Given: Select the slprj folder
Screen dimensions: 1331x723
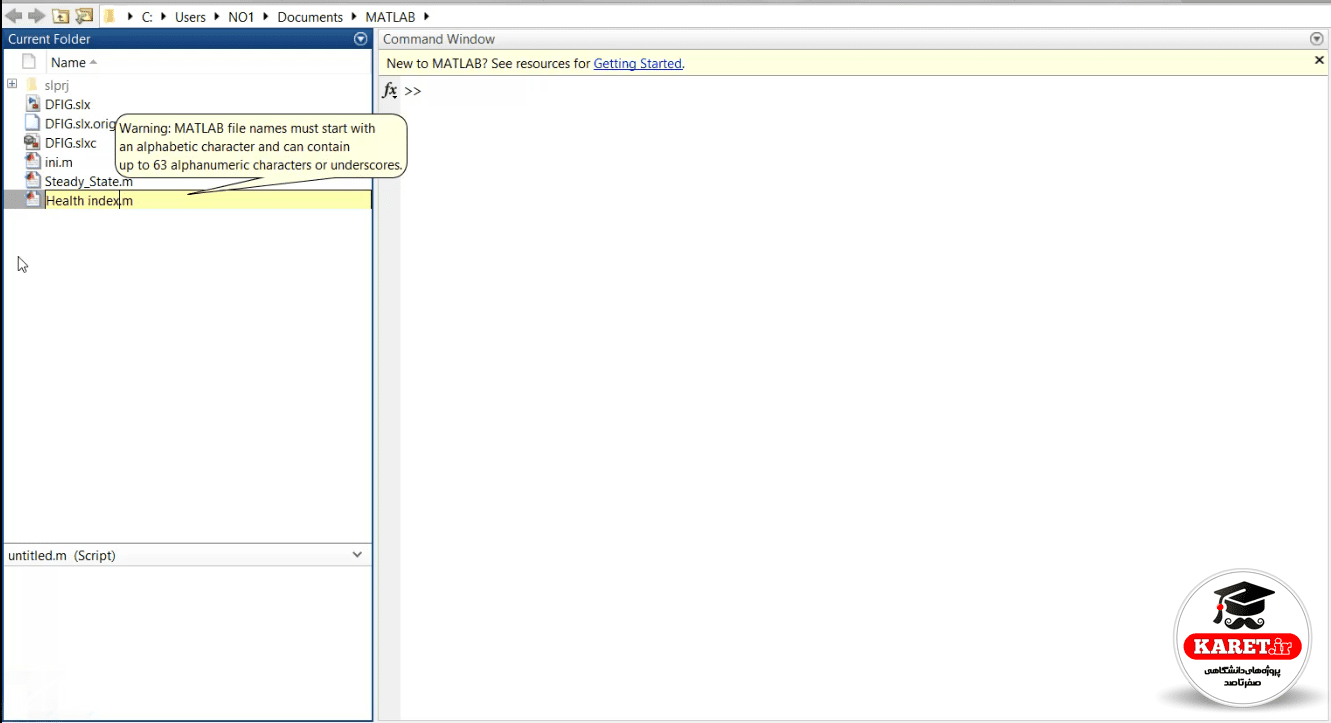Looking at the screenshot, I should pyautogui.click(x=57, y=85).
